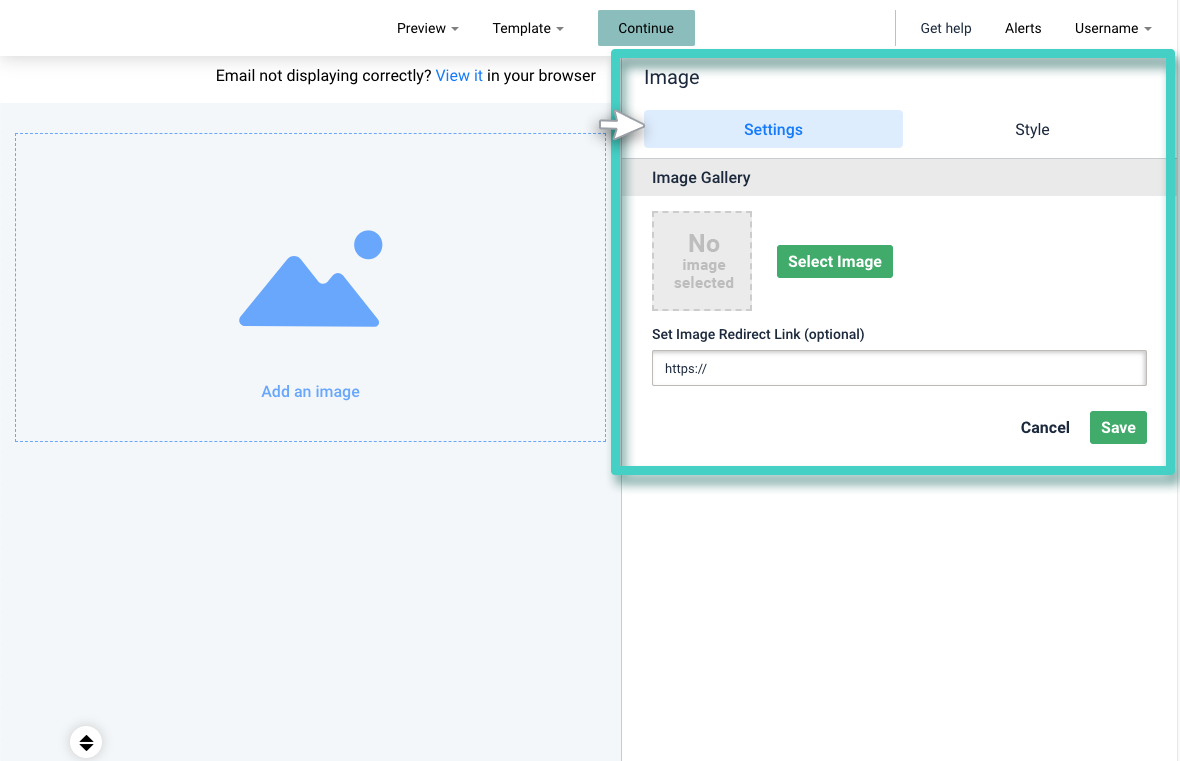
Task: Click the up/down move handle icon
Action: tap(87, 742)
